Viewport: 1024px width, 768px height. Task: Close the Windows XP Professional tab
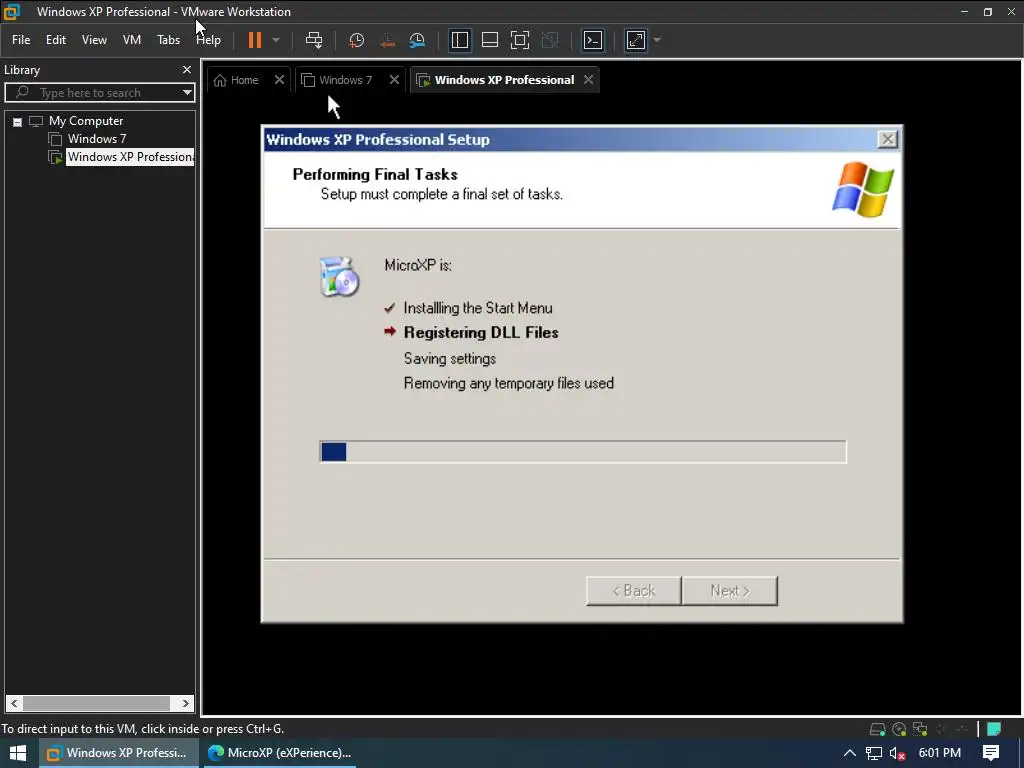(x=588, y=80)
